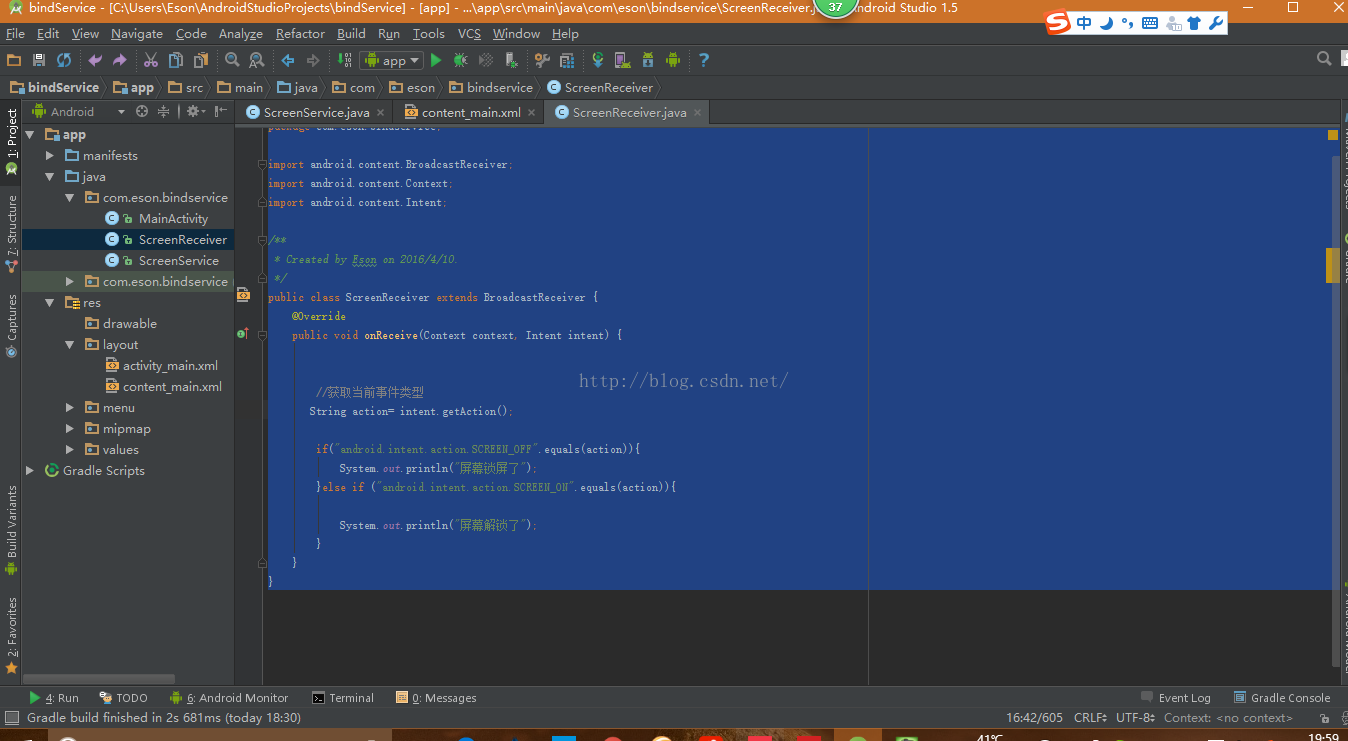Click the 0: Messages tool button
1348x741 pixels.
click(436, 698)
